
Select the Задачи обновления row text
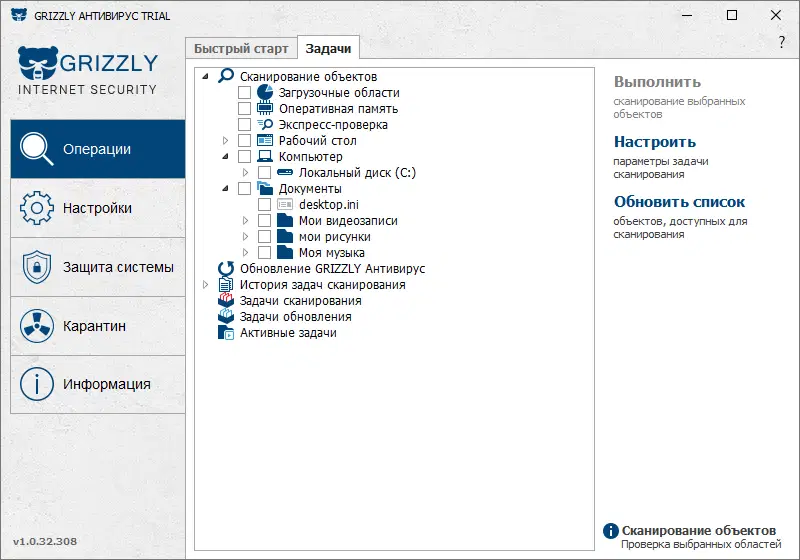(295, 316)
